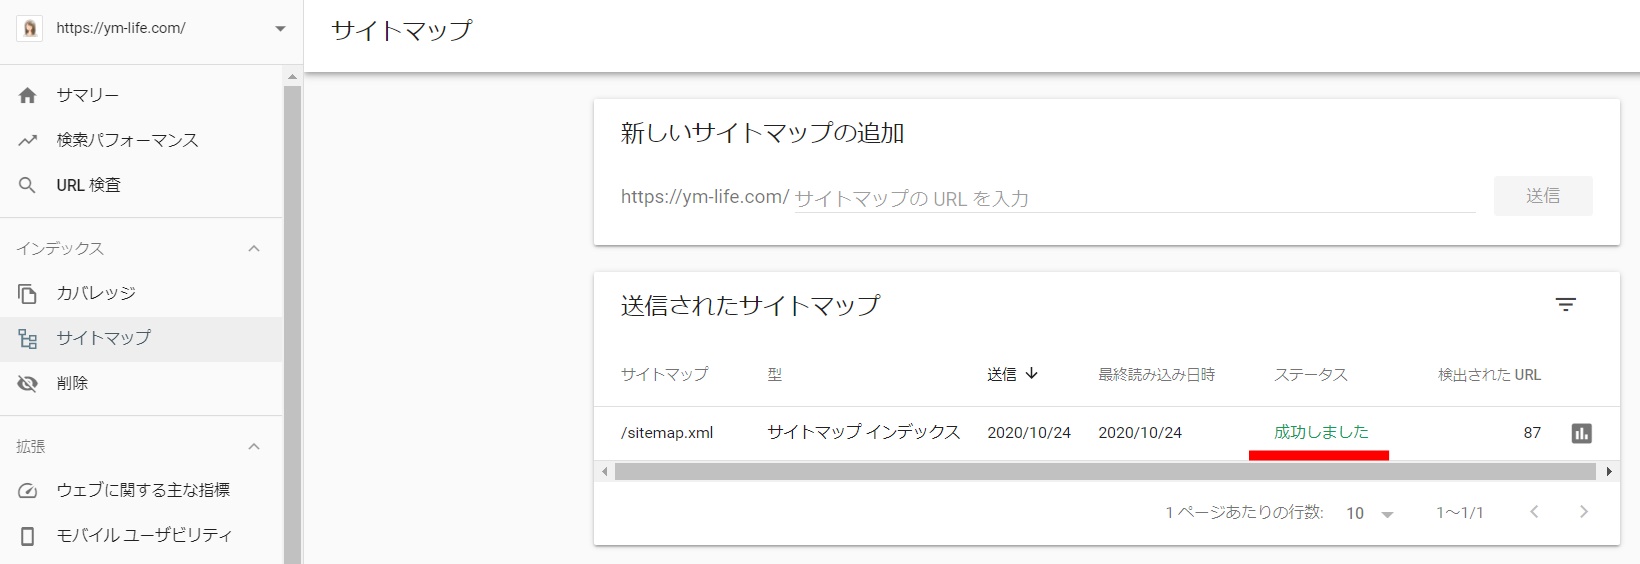1640x564 pixels.
Task: Go to next page chevron
Action: tap(1583, 512)
